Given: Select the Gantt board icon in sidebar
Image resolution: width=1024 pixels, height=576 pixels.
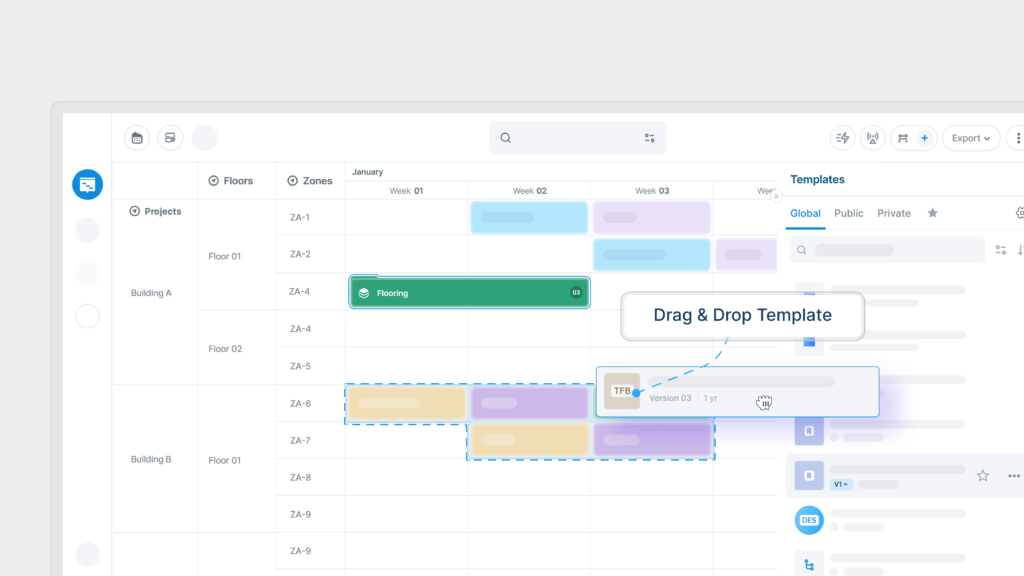Looking at the screenshot, I should (88, 184).
